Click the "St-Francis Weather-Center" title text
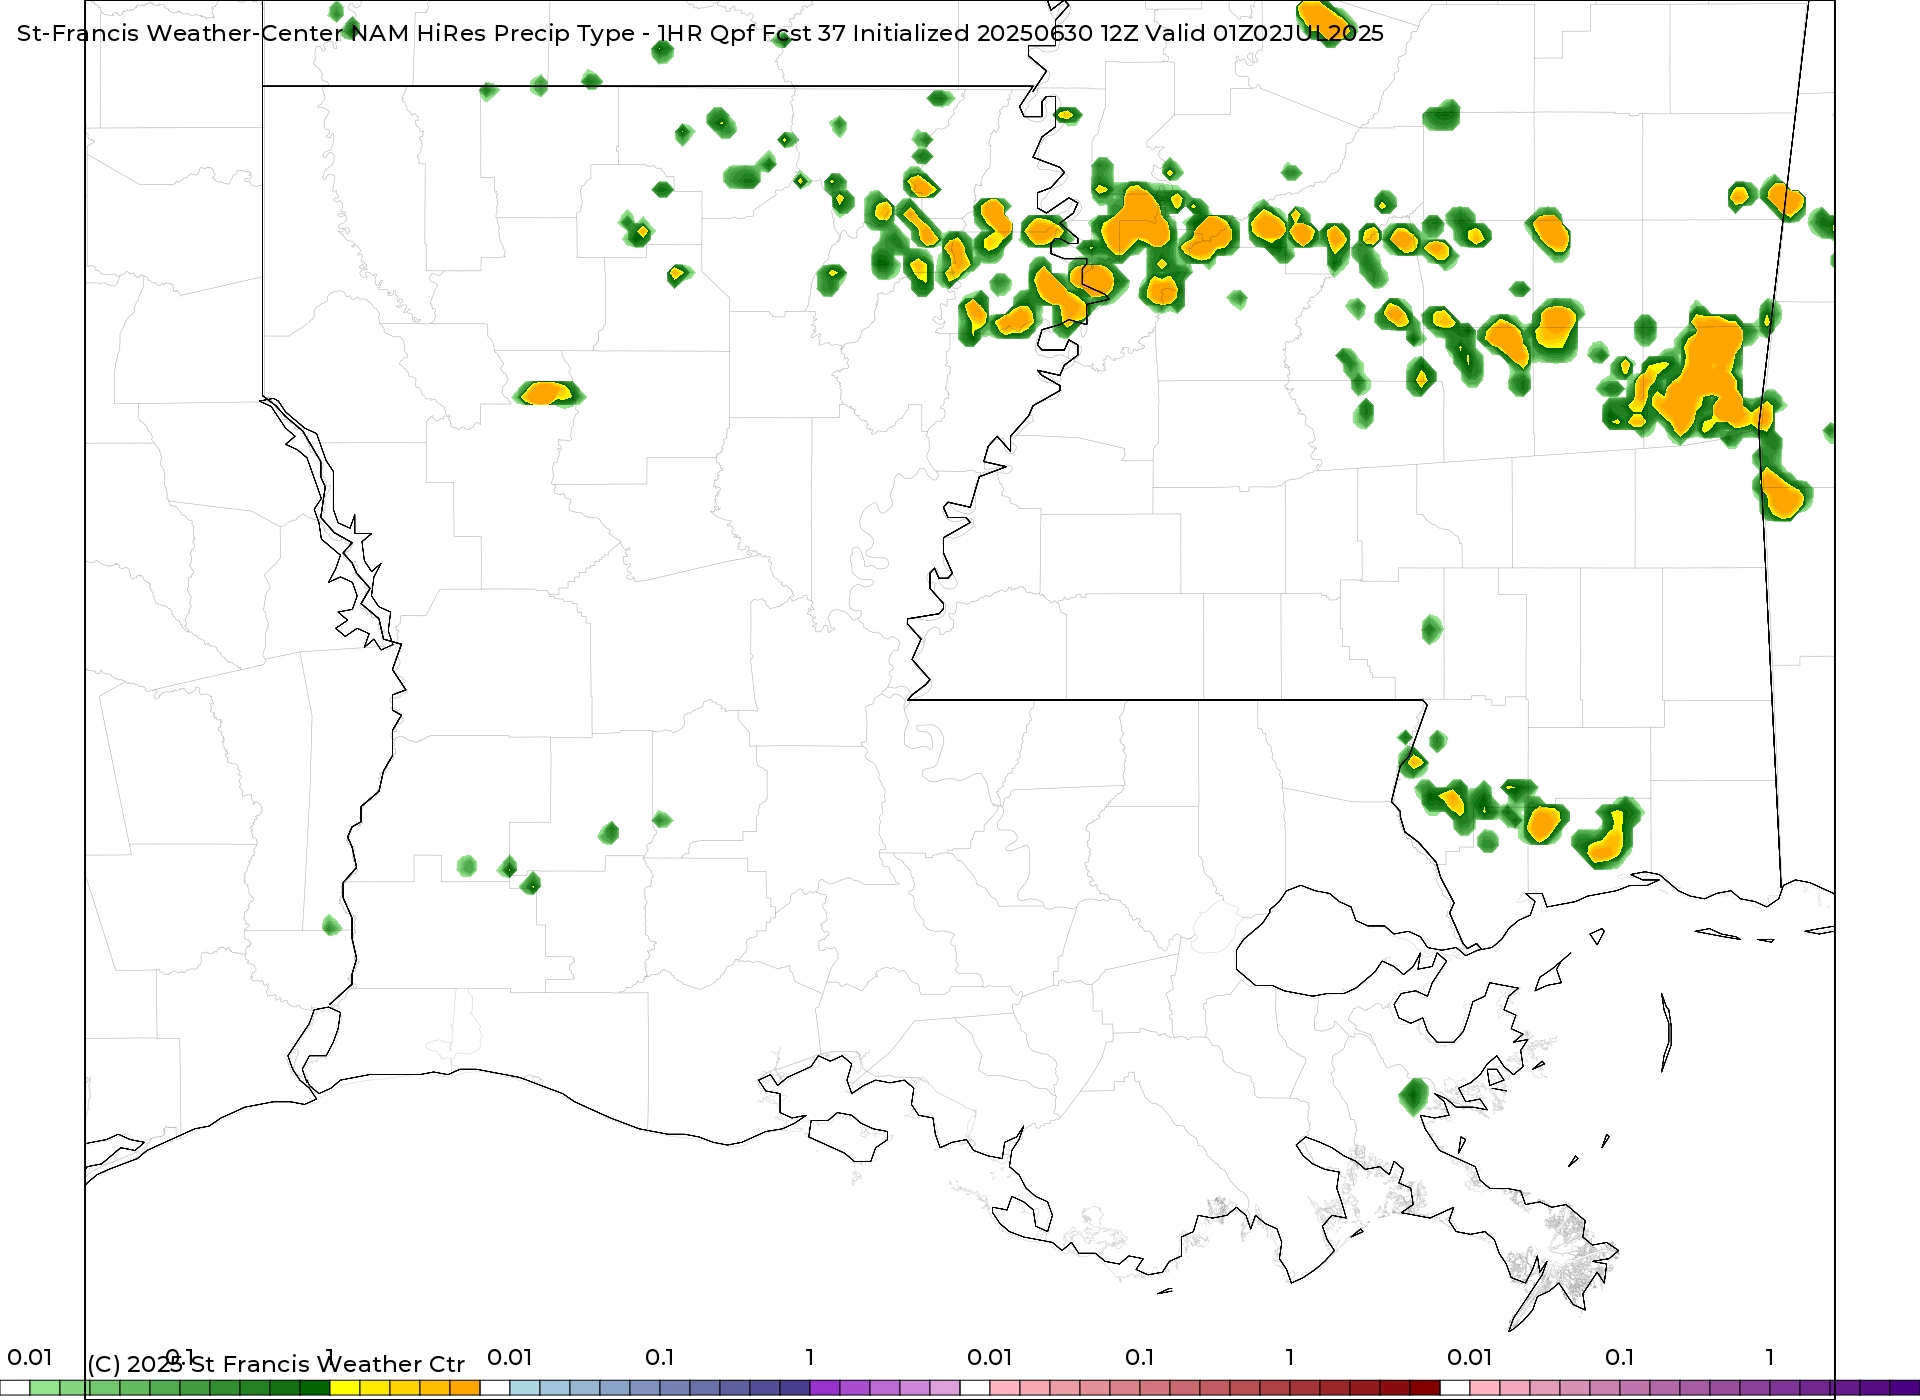 click(181, 33)
